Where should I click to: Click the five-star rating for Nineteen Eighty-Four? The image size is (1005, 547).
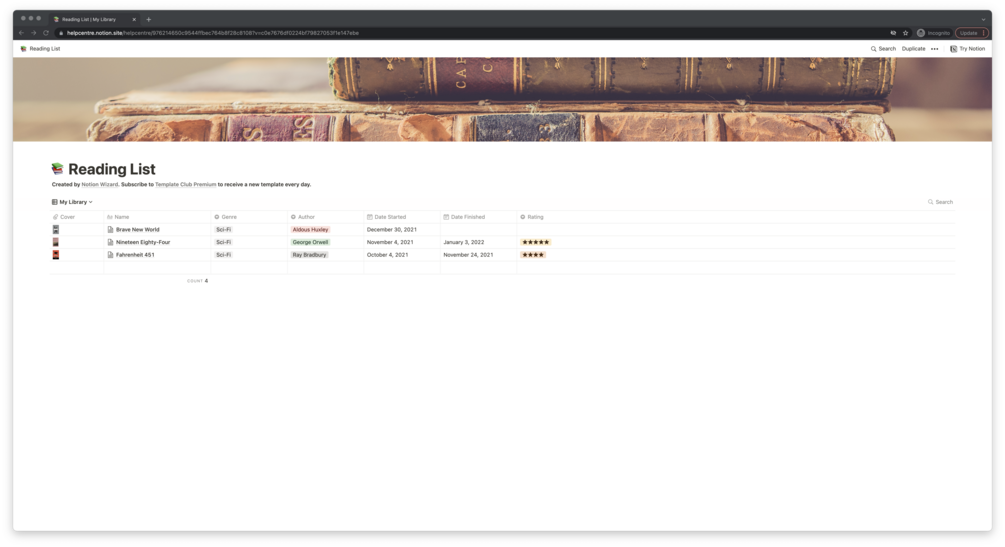click(x=536, y=242)
